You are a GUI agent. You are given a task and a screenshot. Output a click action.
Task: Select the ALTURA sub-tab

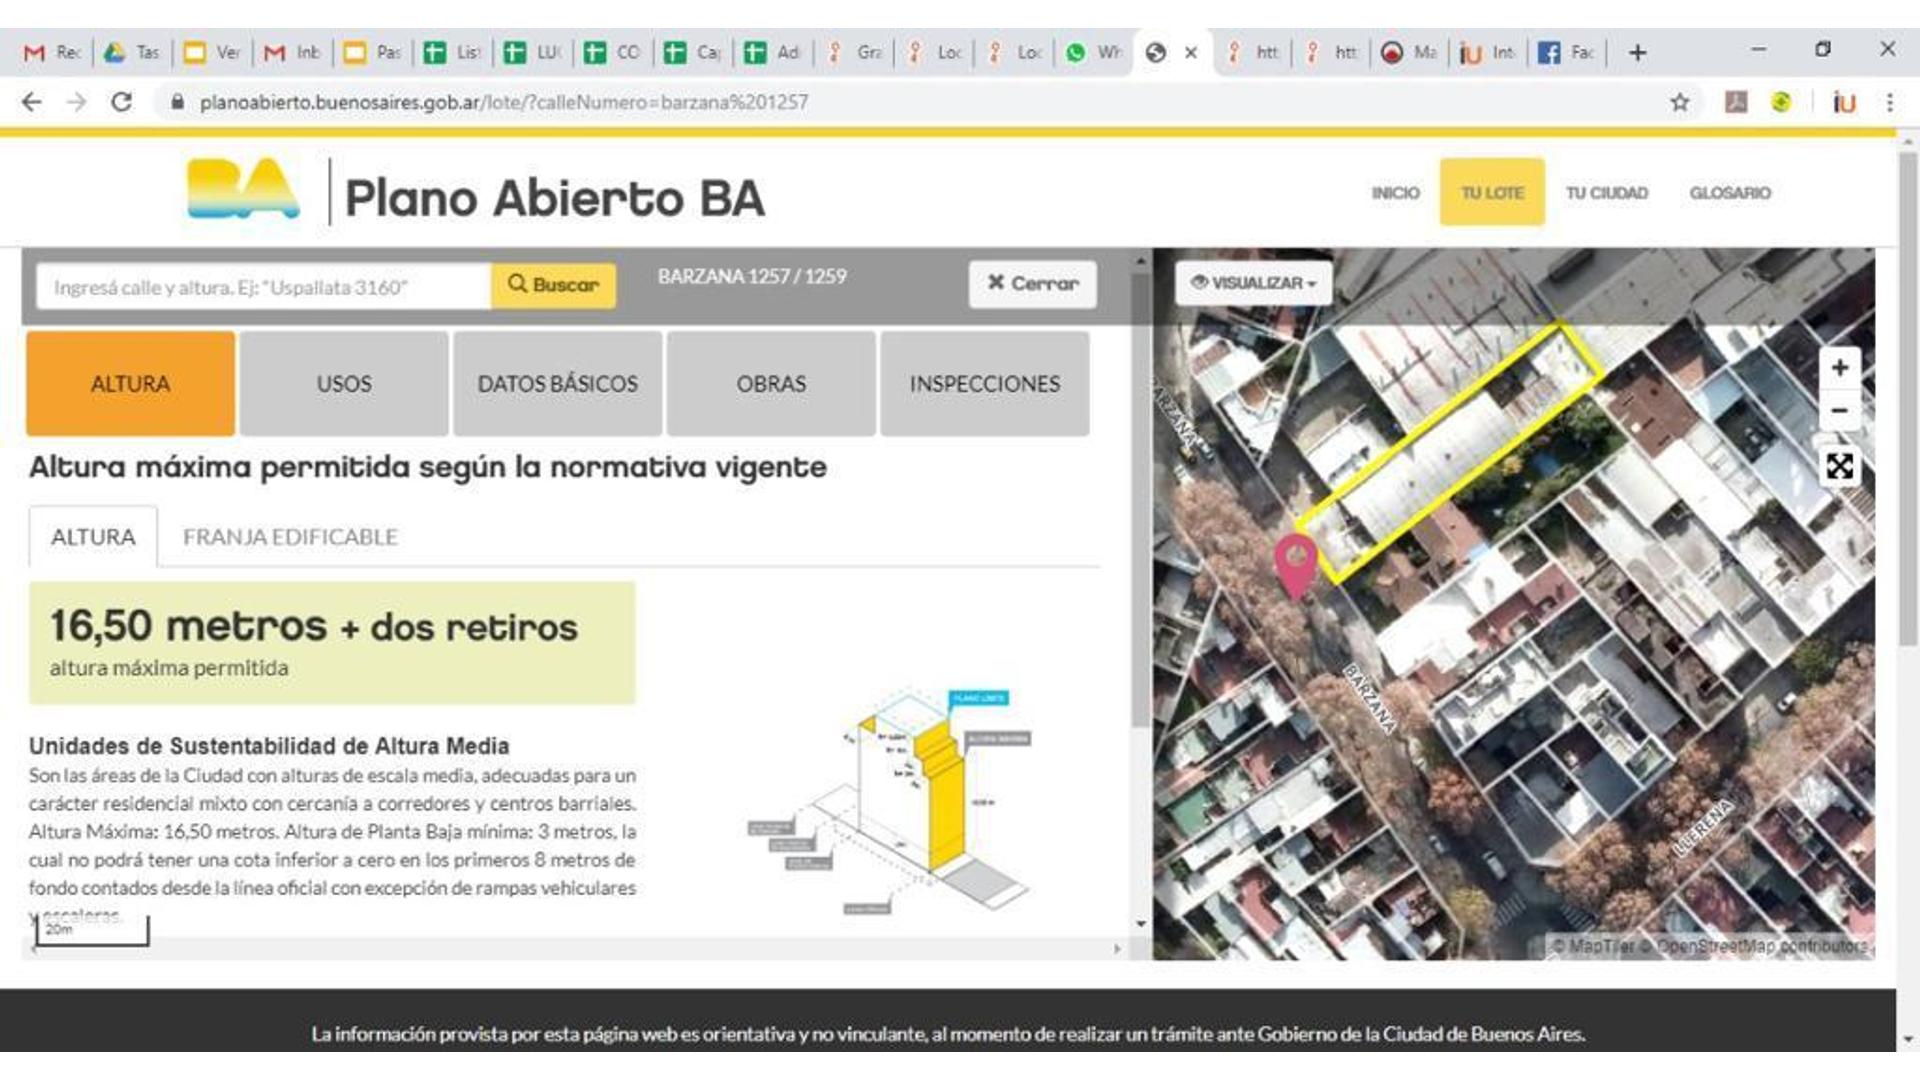[x=93, y=537]
